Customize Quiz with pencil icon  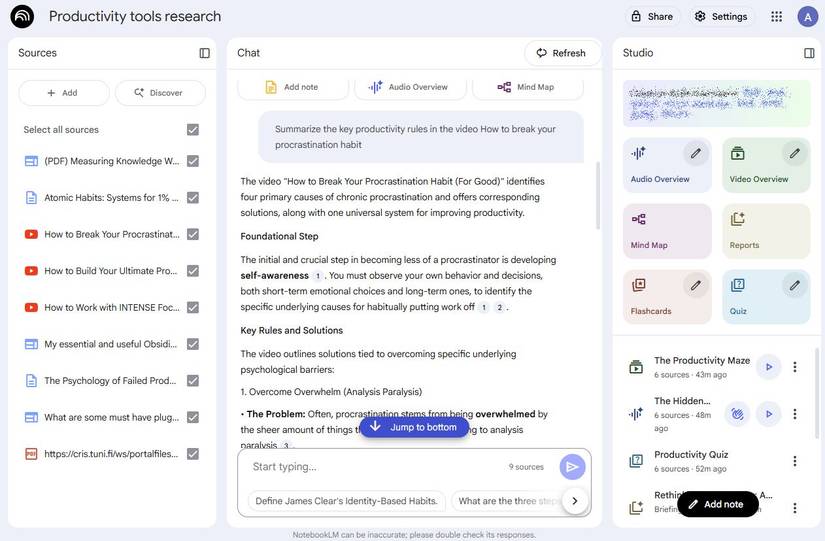click(794, 286)
